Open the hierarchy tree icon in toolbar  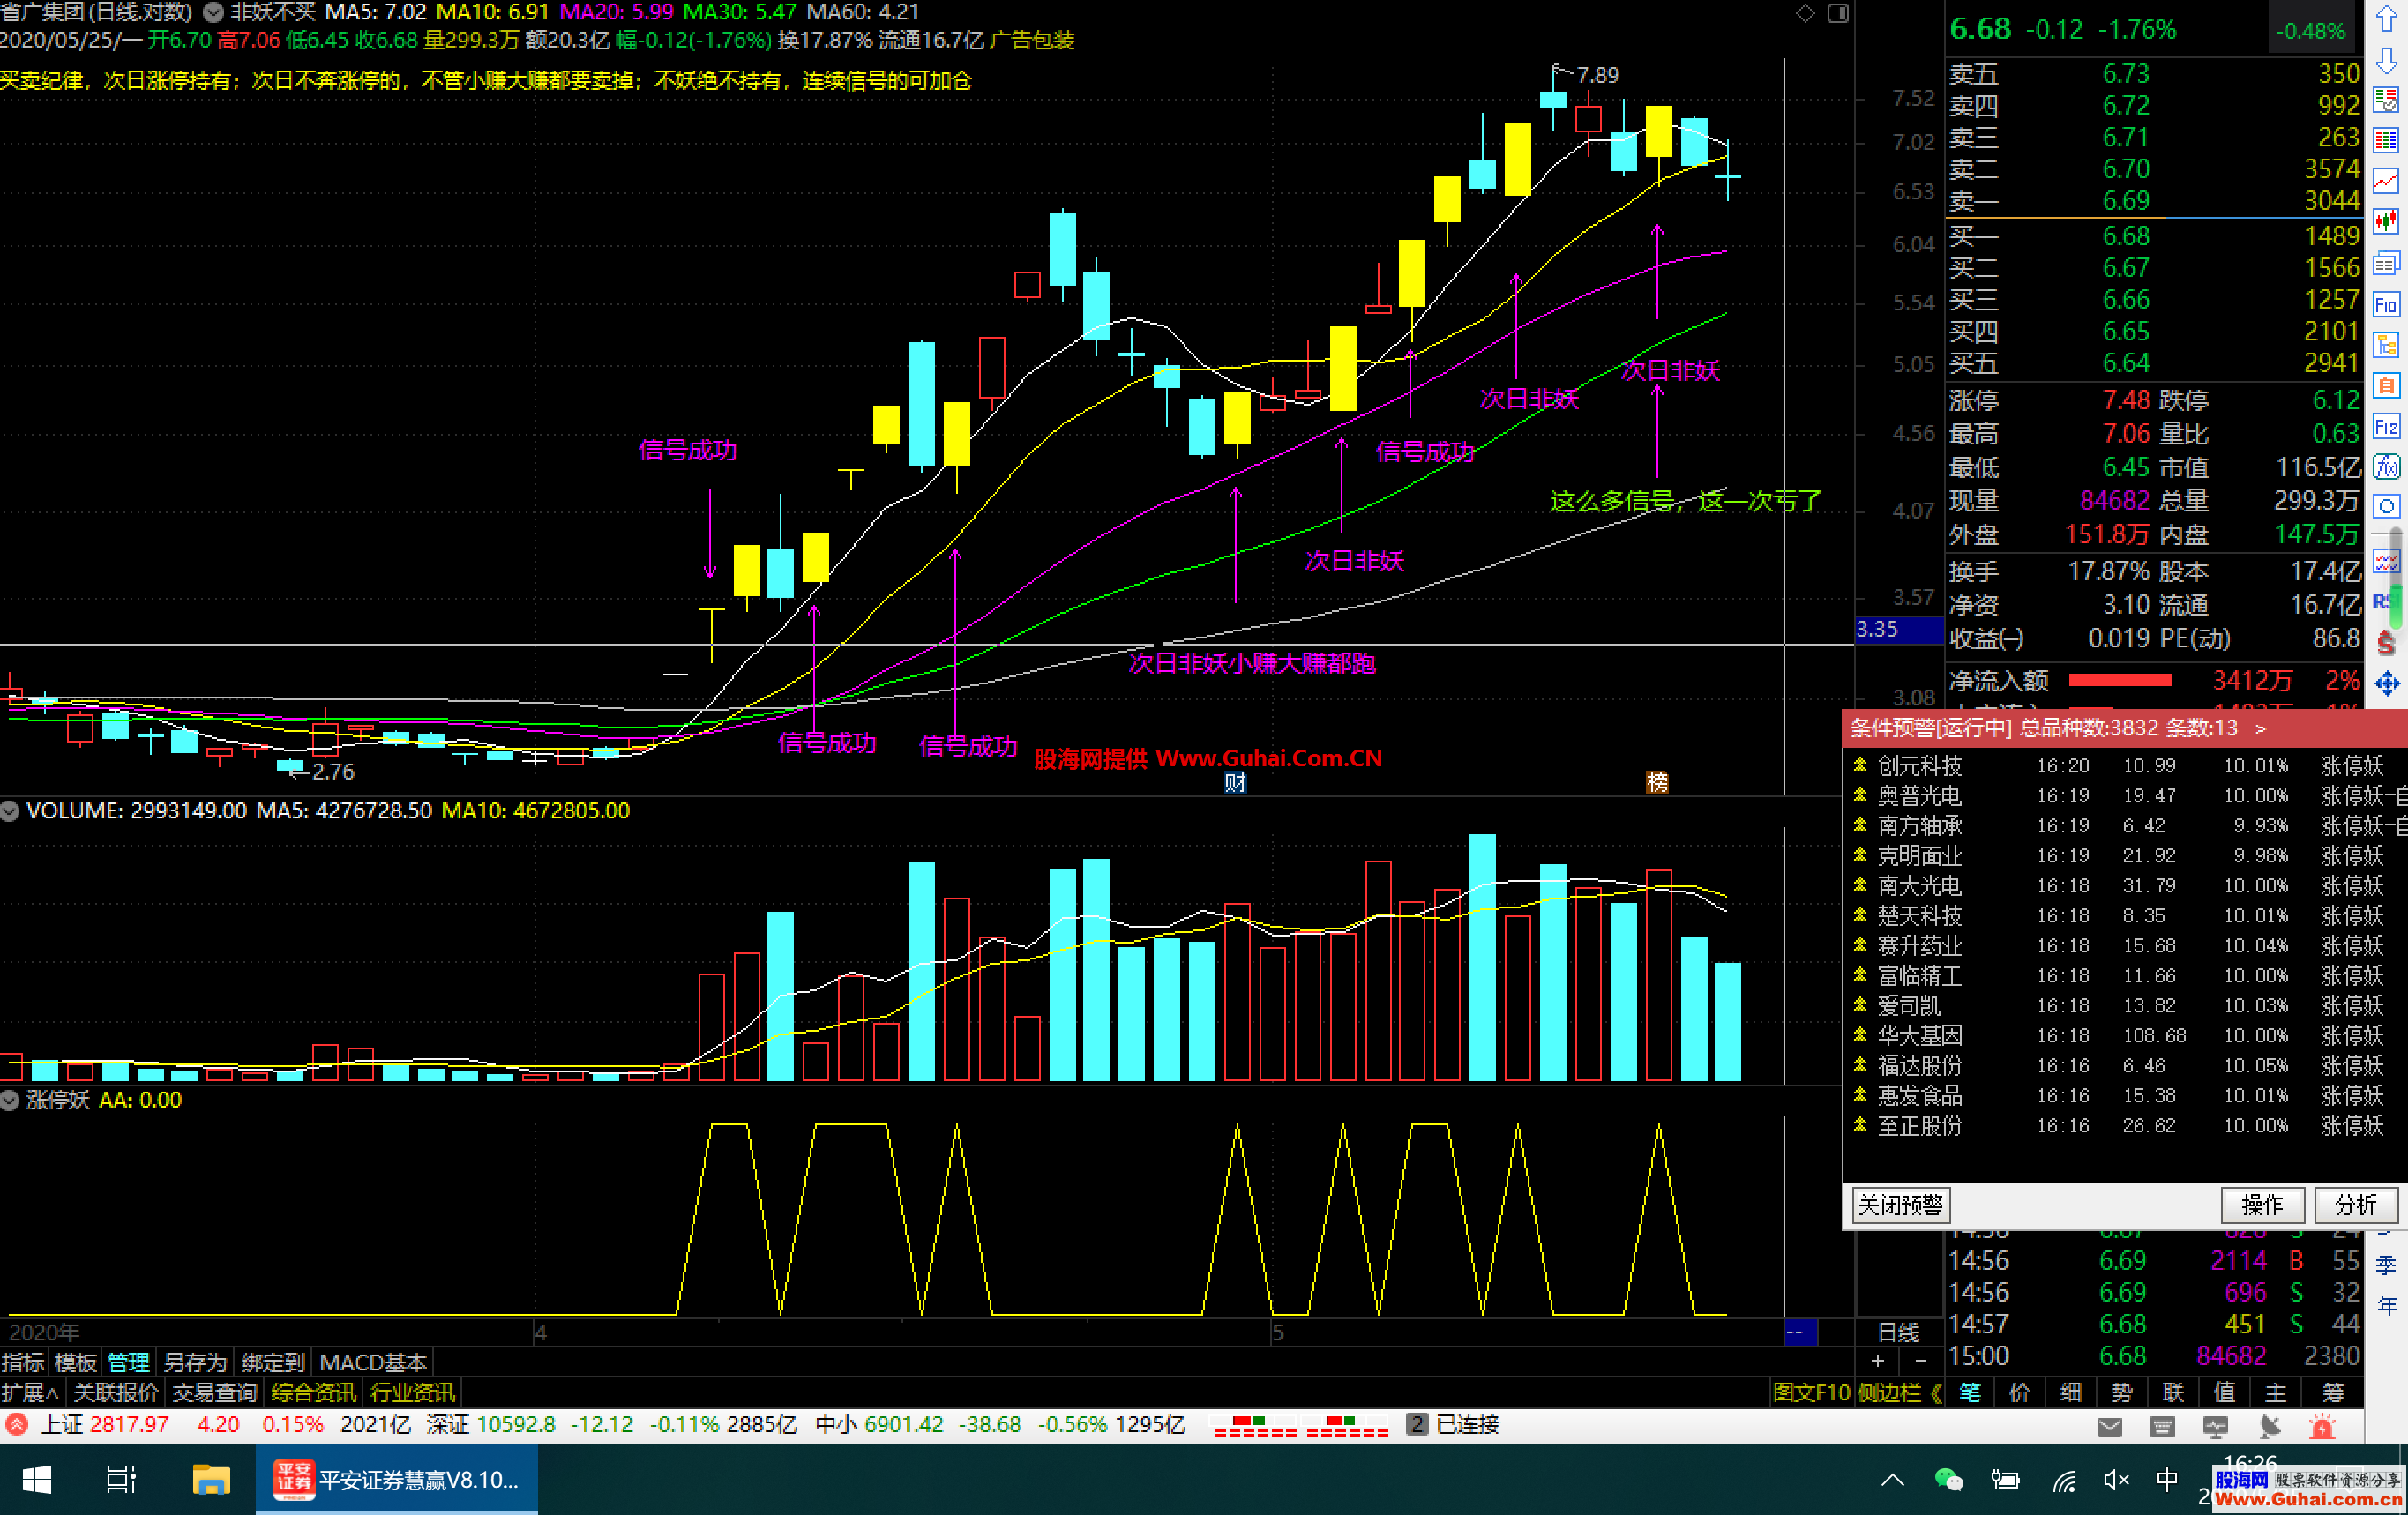click(2387, 345)
